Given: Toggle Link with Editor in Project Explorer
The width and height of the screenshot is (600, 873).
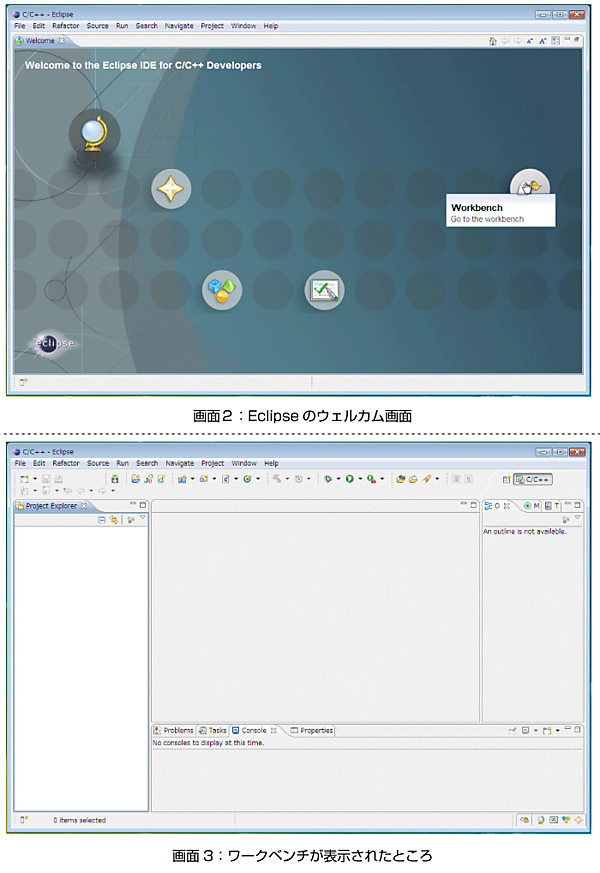Looking at the screenshot, I should coord(114,519).
